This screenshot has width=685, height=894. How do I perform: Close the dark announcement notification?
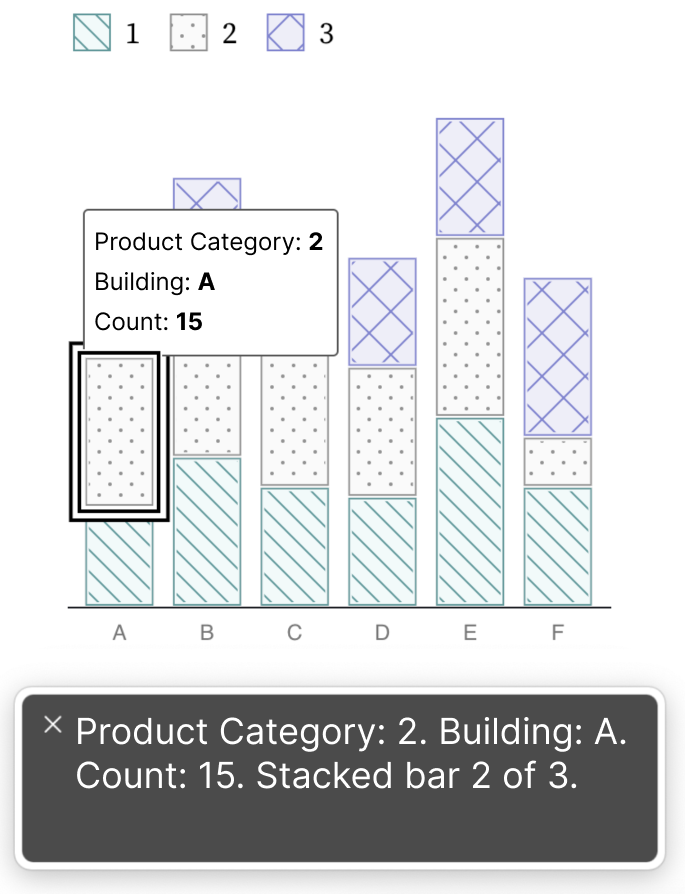[x=52, y=725]
